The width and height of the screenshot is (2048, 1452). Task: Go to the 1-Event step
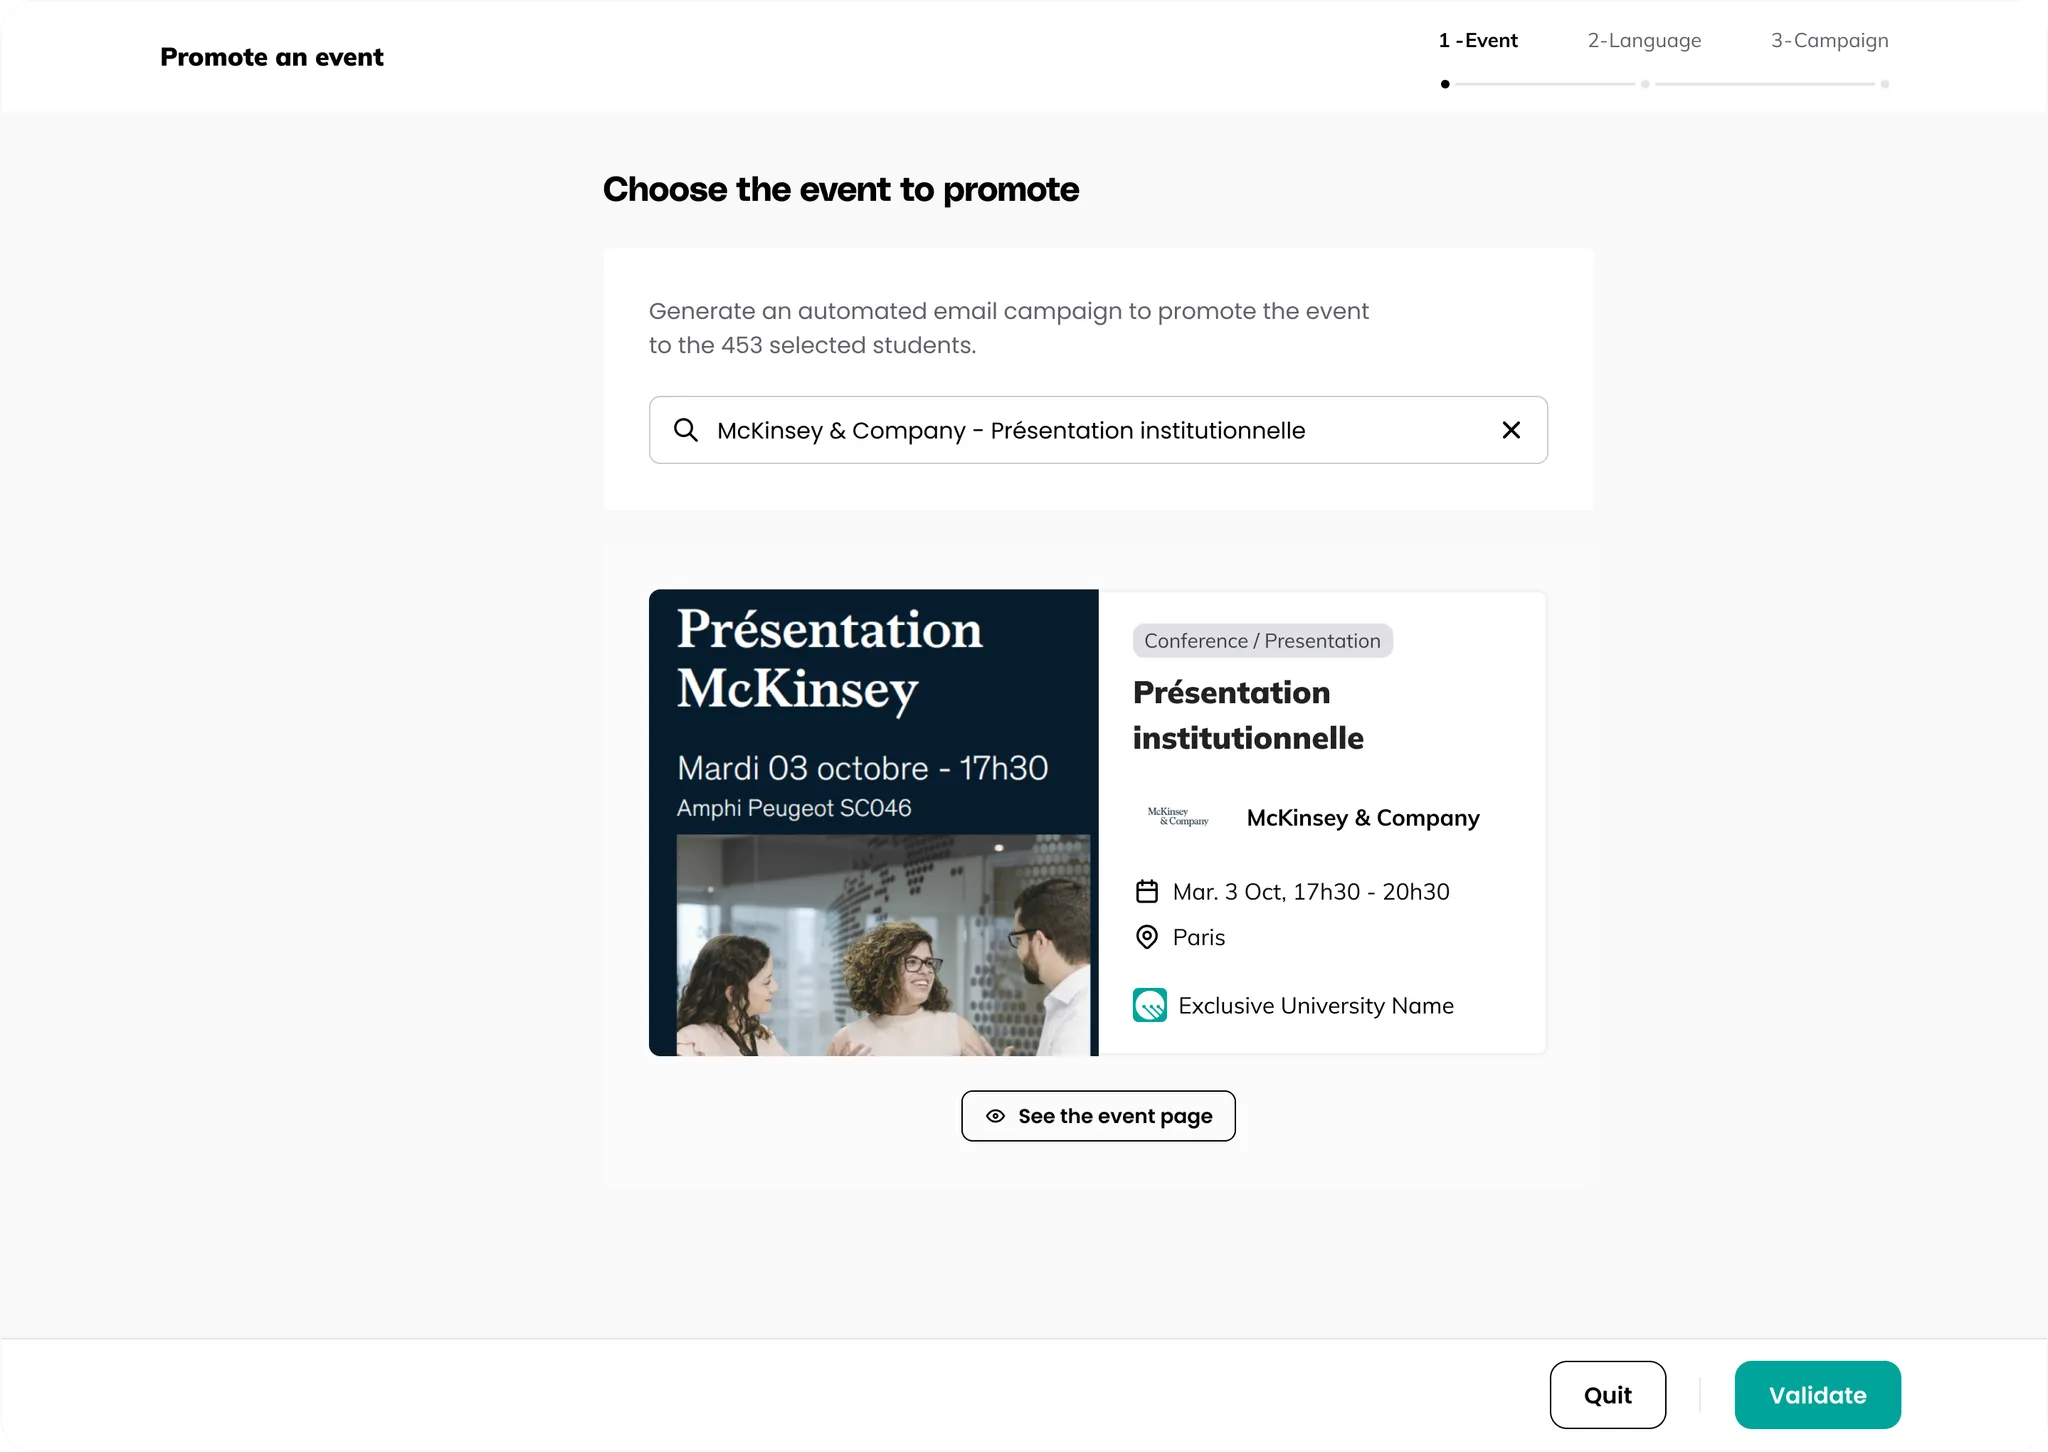tap(1478, 41)
